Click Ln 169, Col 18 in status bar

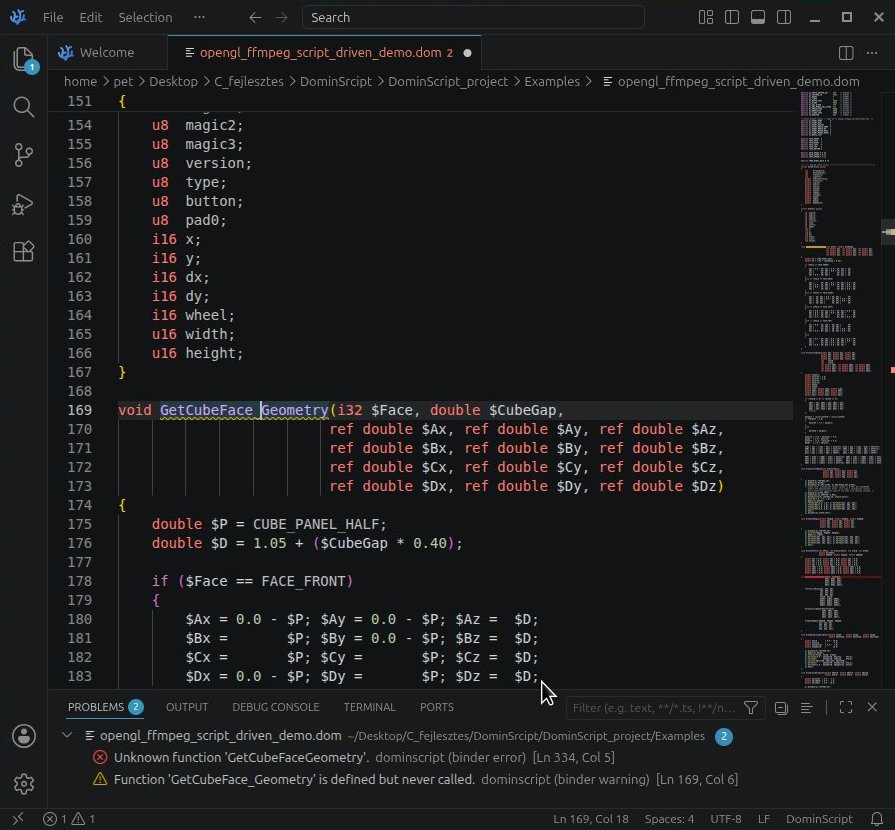tap(591, 819)
